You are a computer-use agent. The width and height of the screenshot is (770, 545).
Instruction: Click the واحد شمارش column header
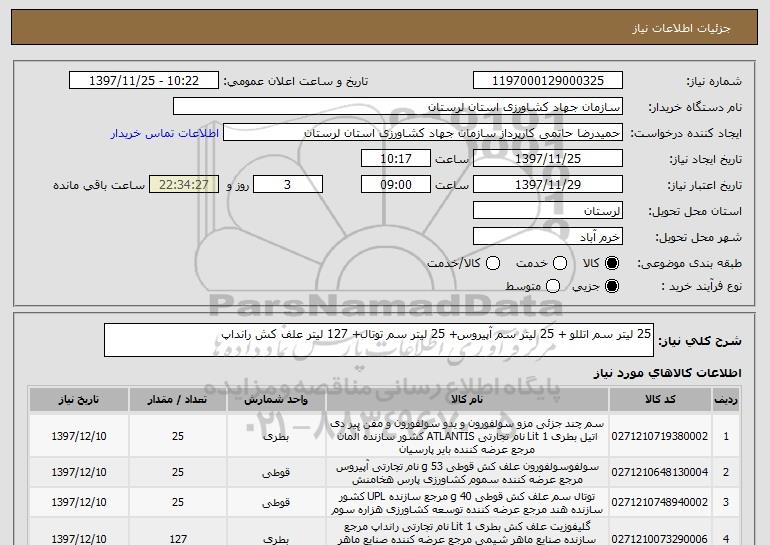(x=276, y=400)
